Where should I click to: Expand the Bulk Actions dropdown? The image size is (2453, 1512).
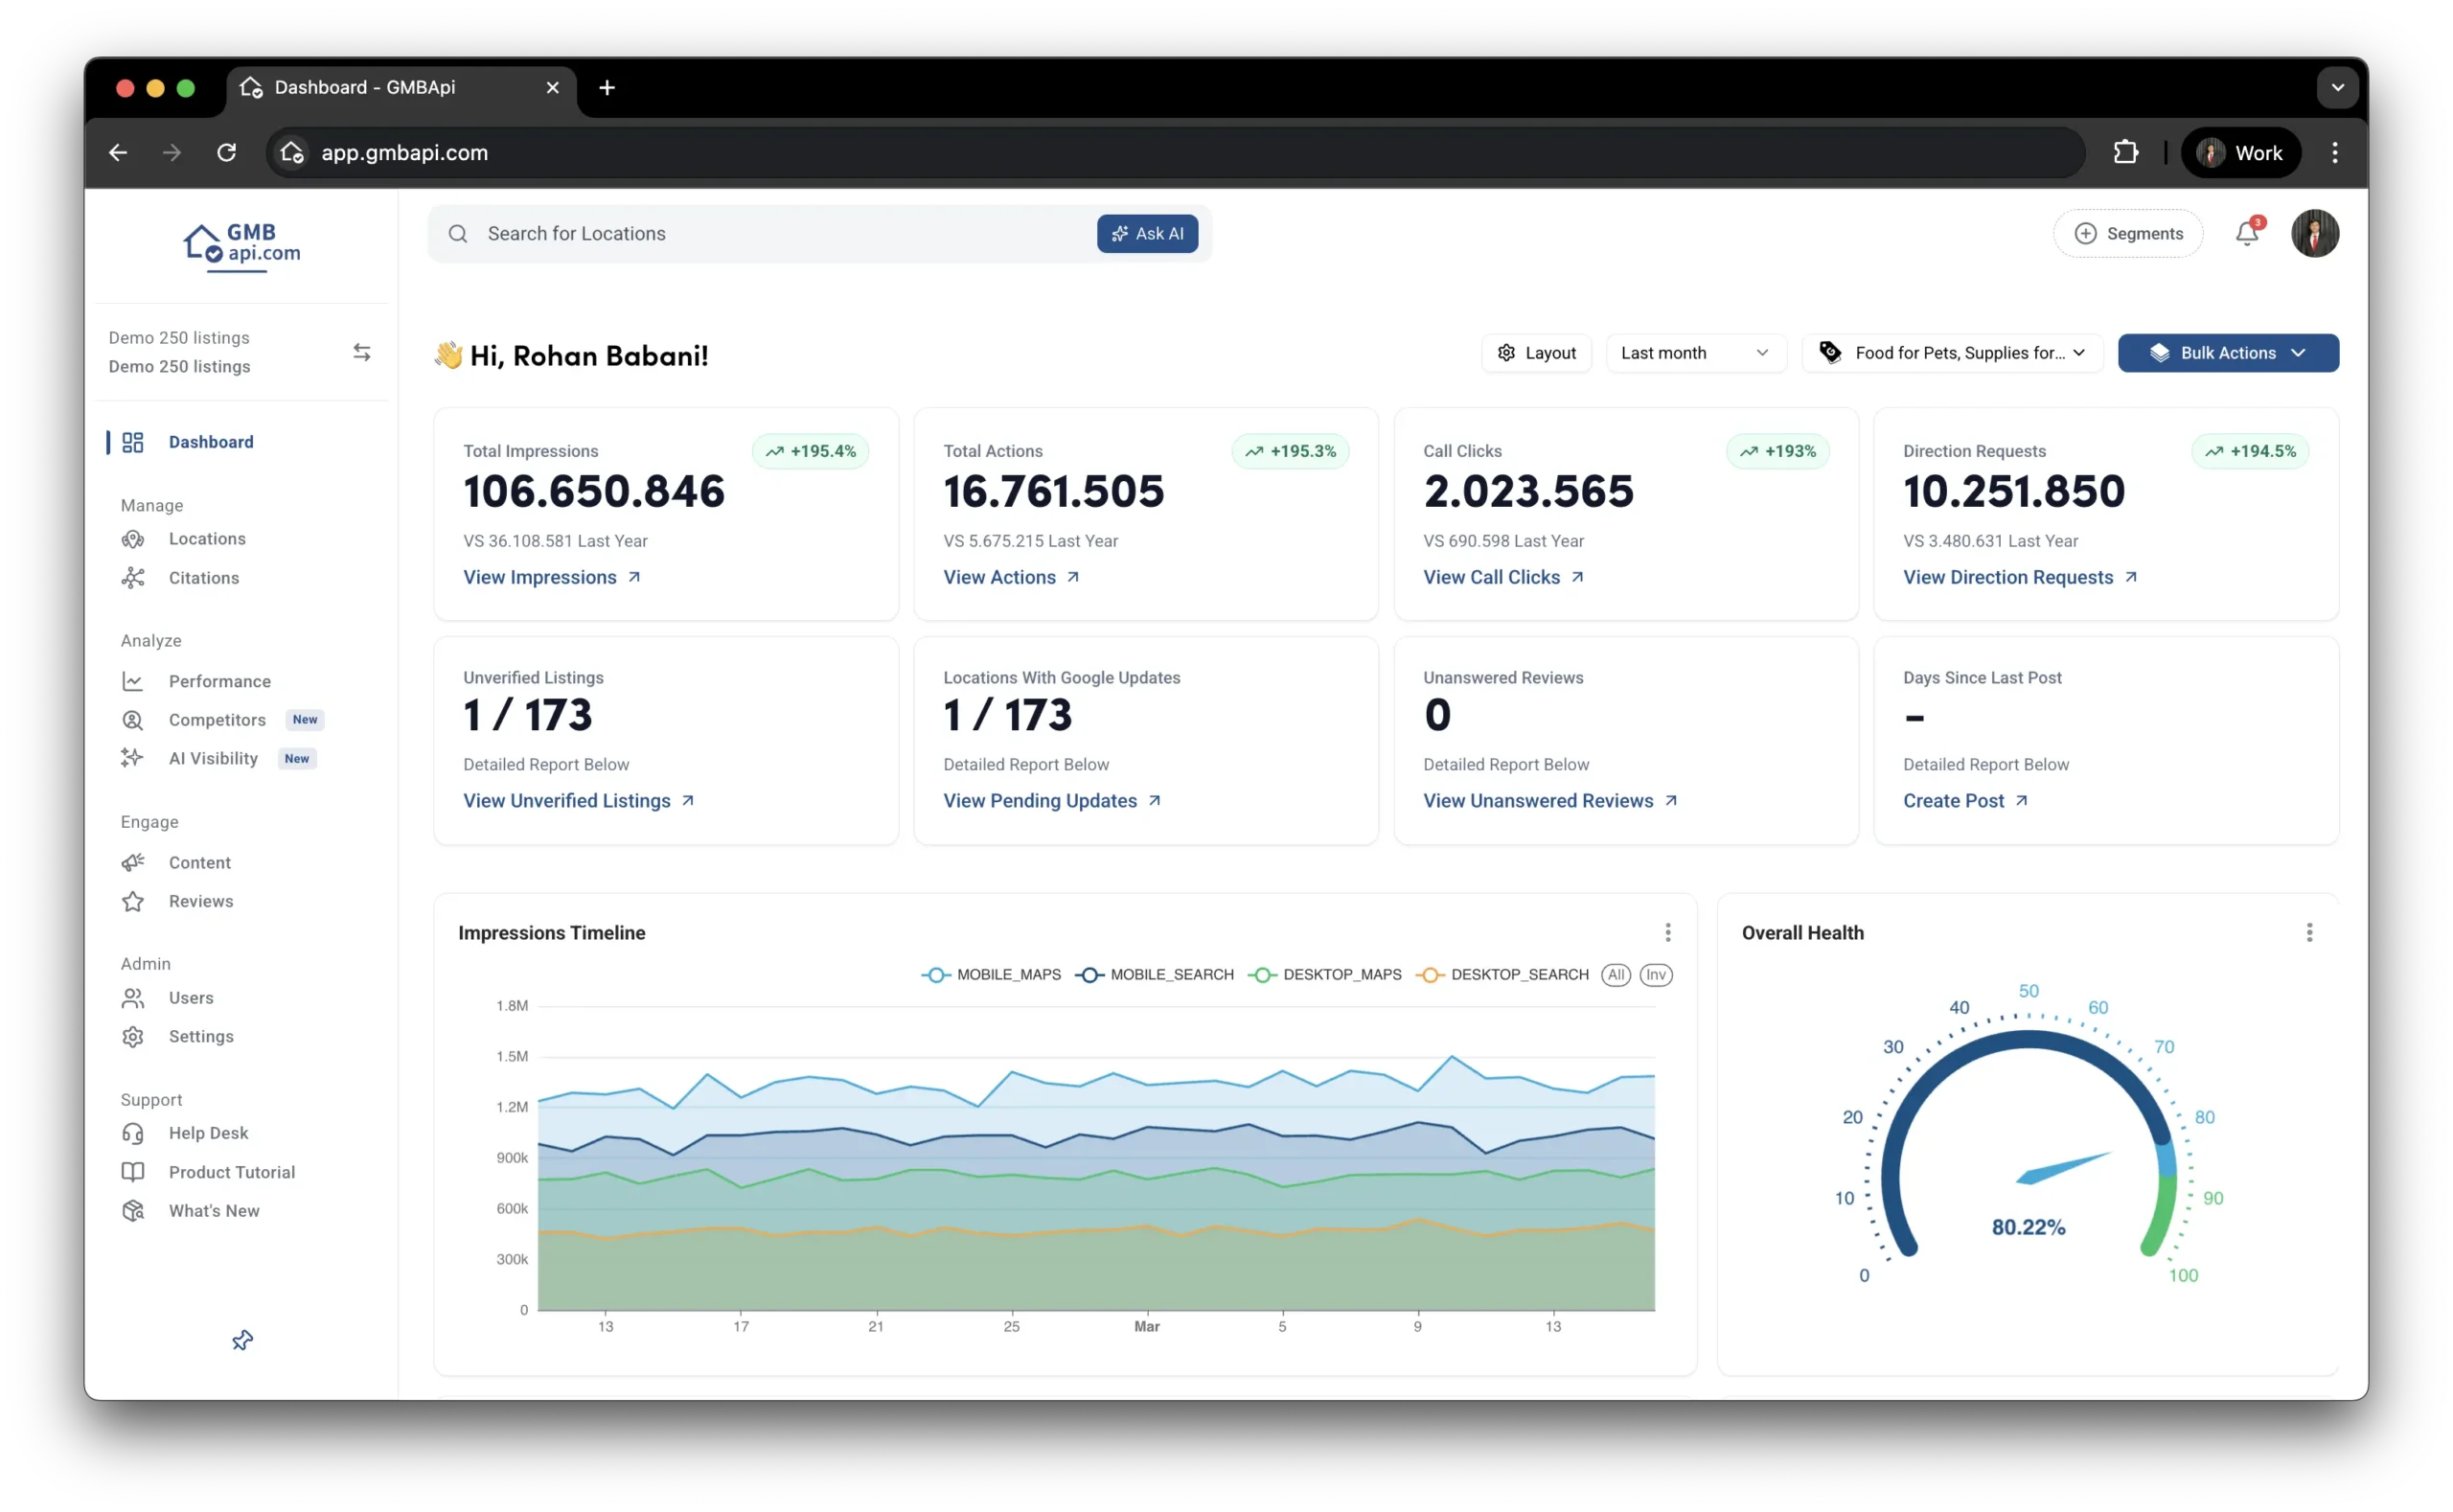click(2227, 352)
